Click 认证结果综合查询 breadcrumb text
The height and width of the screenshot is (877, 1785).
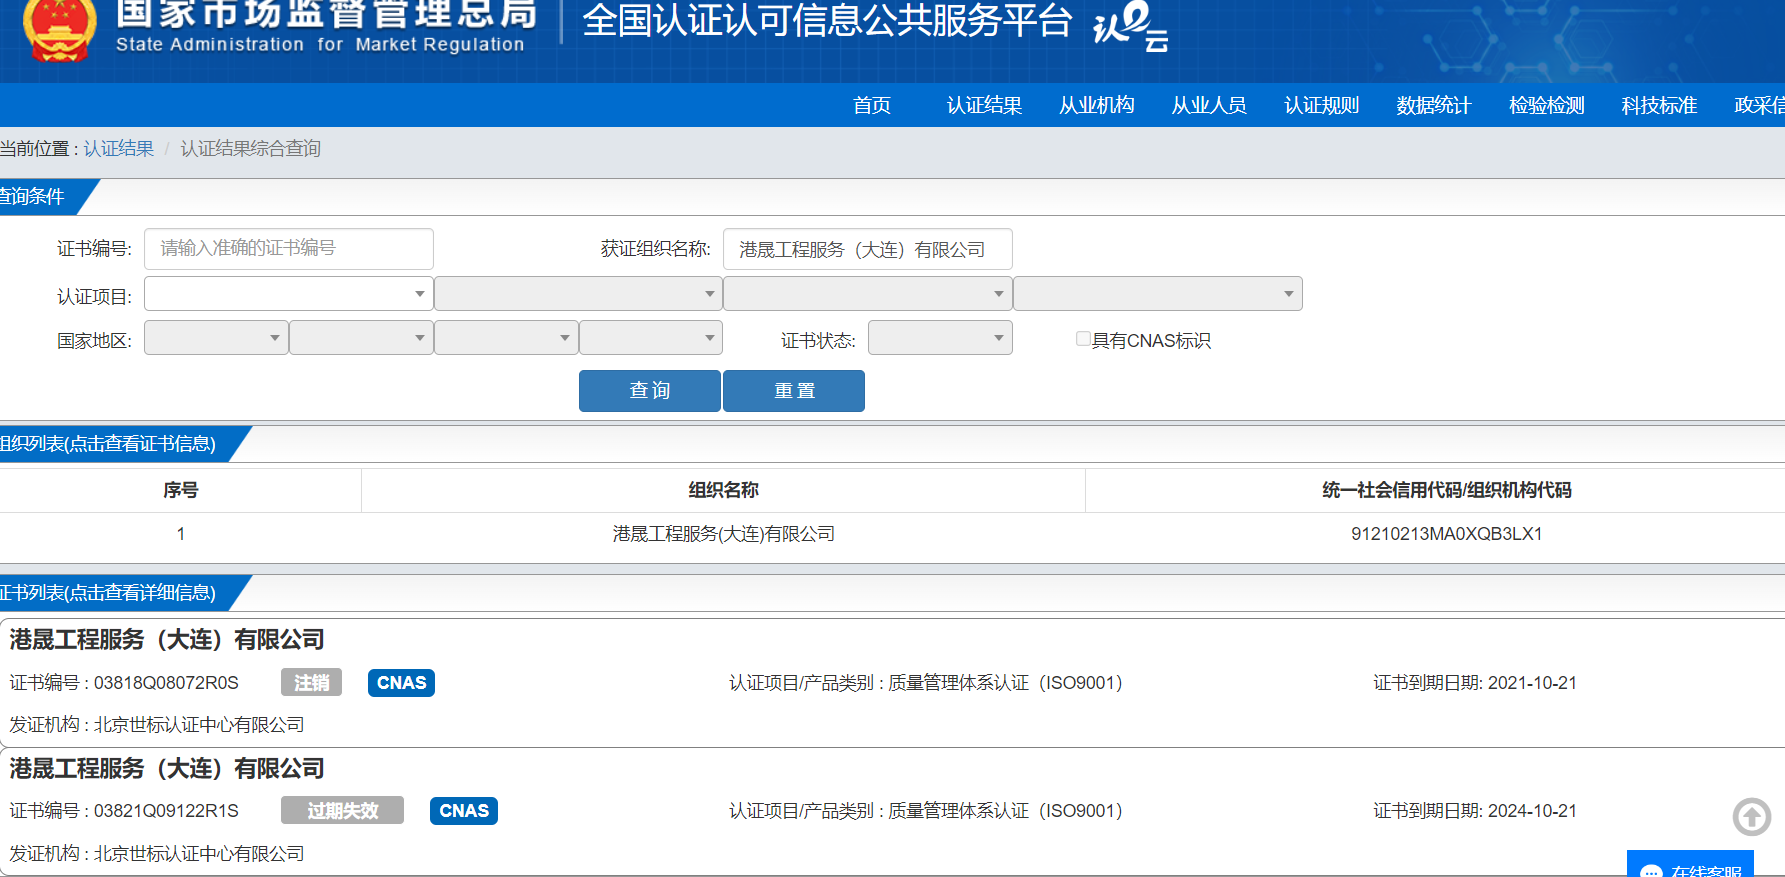tap(250, 149)
